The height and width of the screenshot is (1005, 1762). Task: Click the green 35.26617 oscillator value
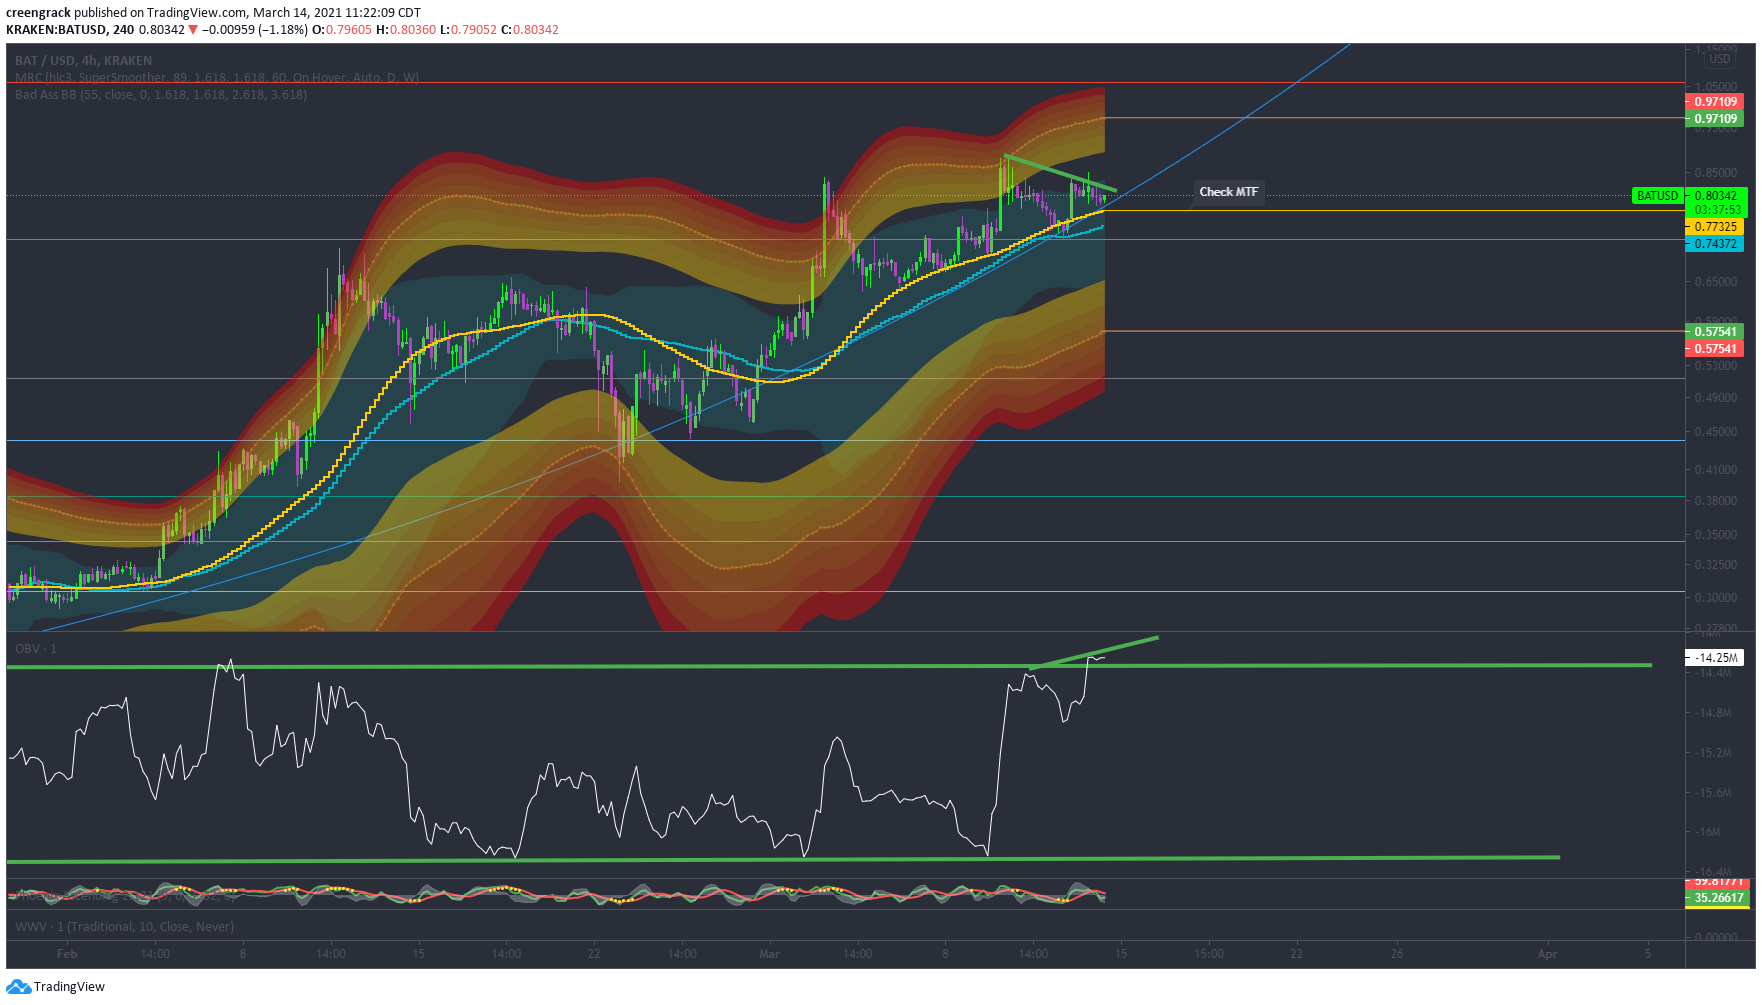(x=1717, y=898)
